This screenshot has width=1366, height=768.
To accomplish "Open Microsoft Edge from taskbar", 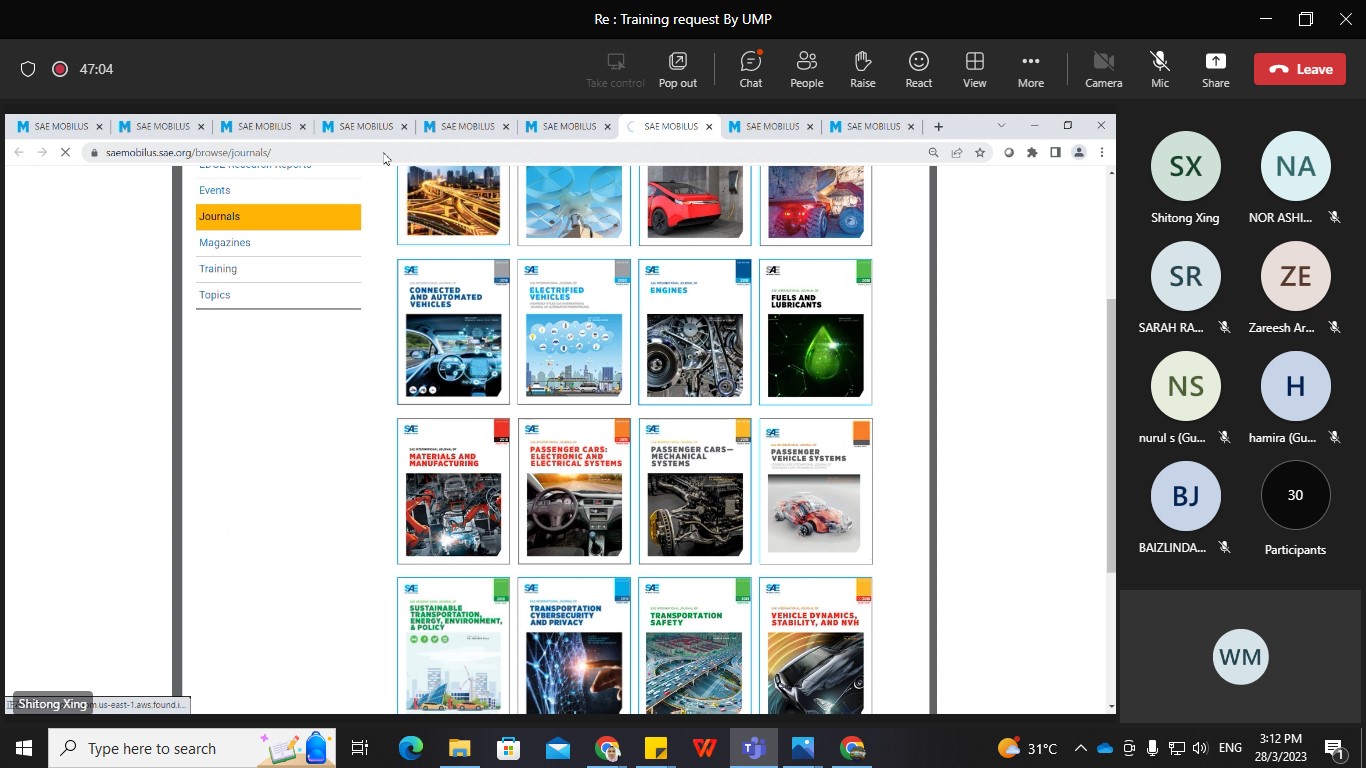I will tap(411, 748).
